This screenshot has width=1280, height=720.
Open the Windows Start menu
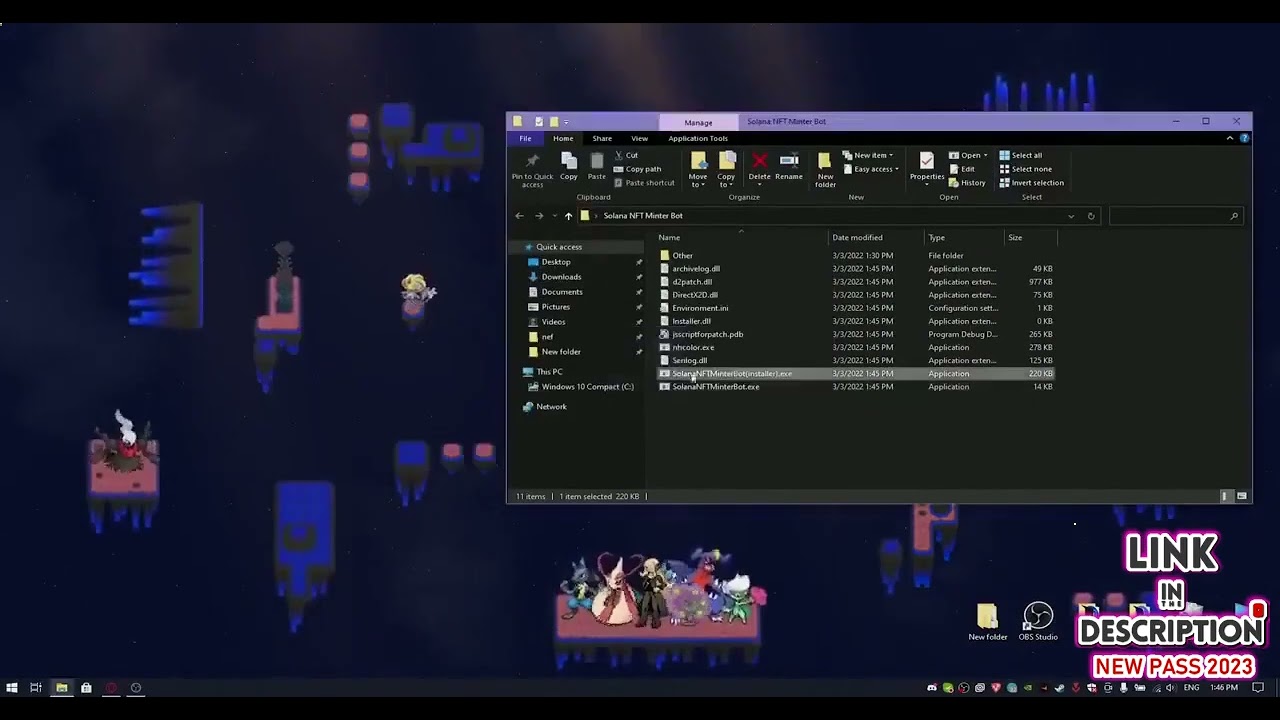[12, 688]
